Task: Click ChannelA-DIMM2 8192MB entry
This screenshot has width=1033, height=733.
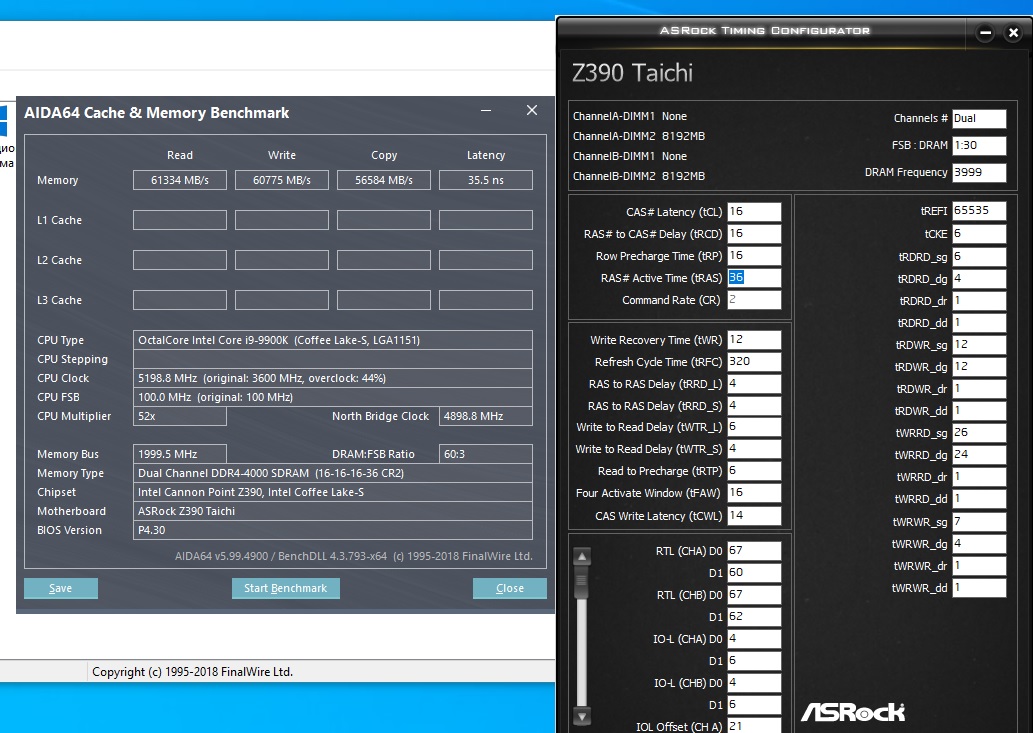Action: (x=639, y=136)
